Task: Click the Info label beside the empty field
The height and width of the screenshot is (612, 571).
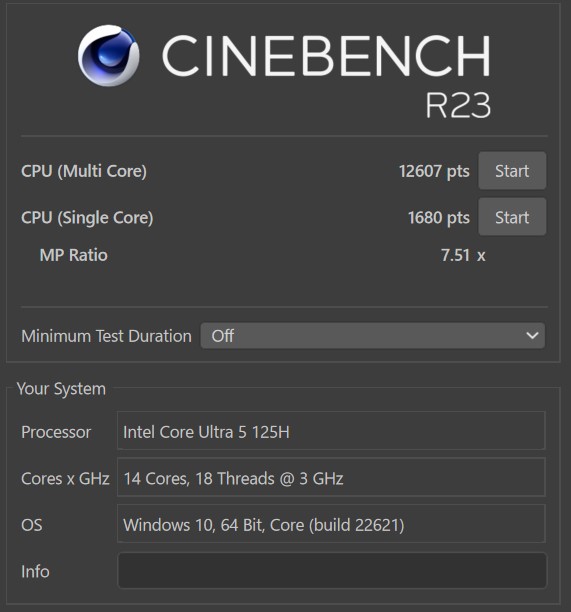Action: (35, 571)
